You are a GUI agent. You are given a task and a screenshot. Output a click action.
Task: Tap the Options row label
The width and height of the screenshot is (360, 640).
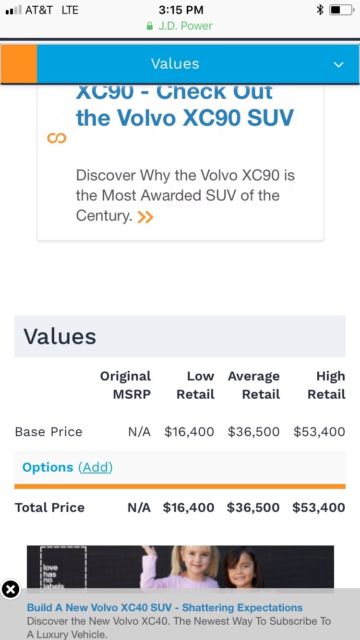pos(48,467)
